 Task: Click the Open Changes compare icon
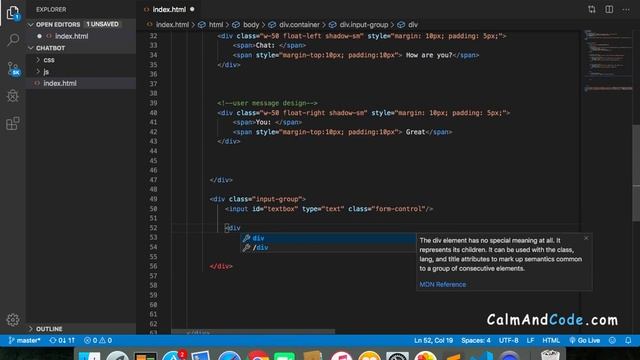(x=591, y=9)
